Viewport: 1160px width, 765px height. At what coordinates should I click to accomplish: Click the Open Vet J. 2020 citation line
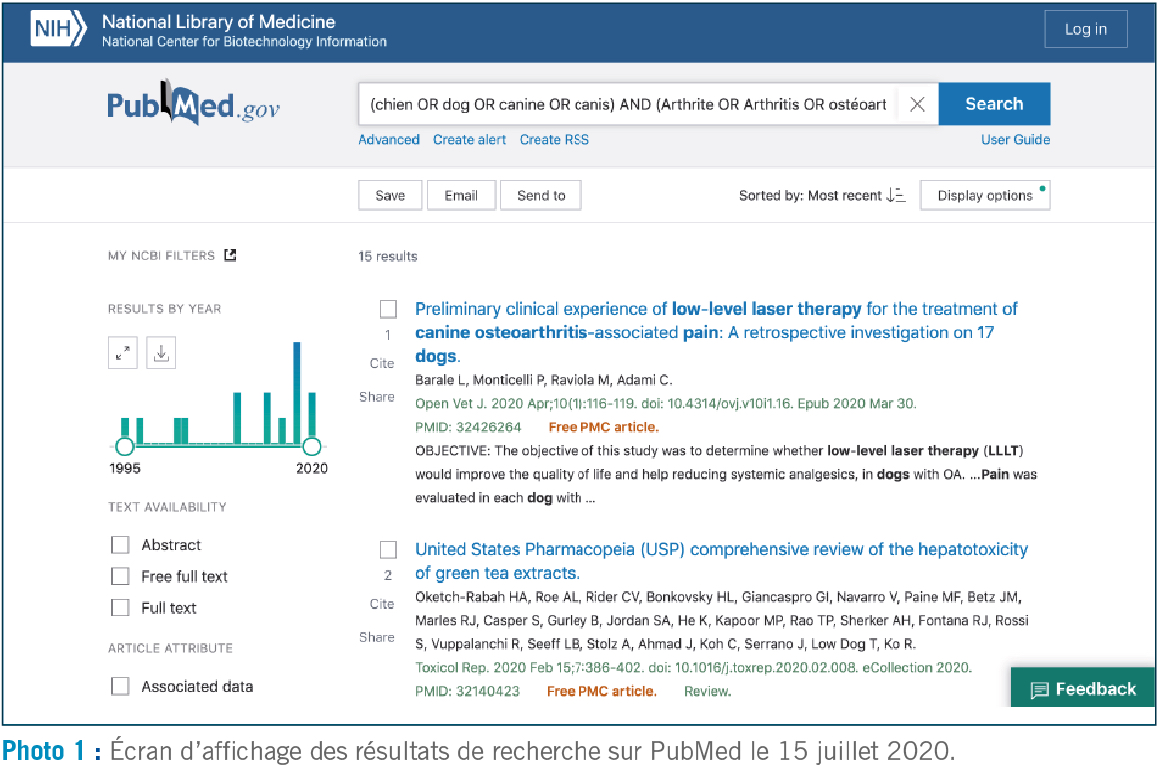[665, 403]
